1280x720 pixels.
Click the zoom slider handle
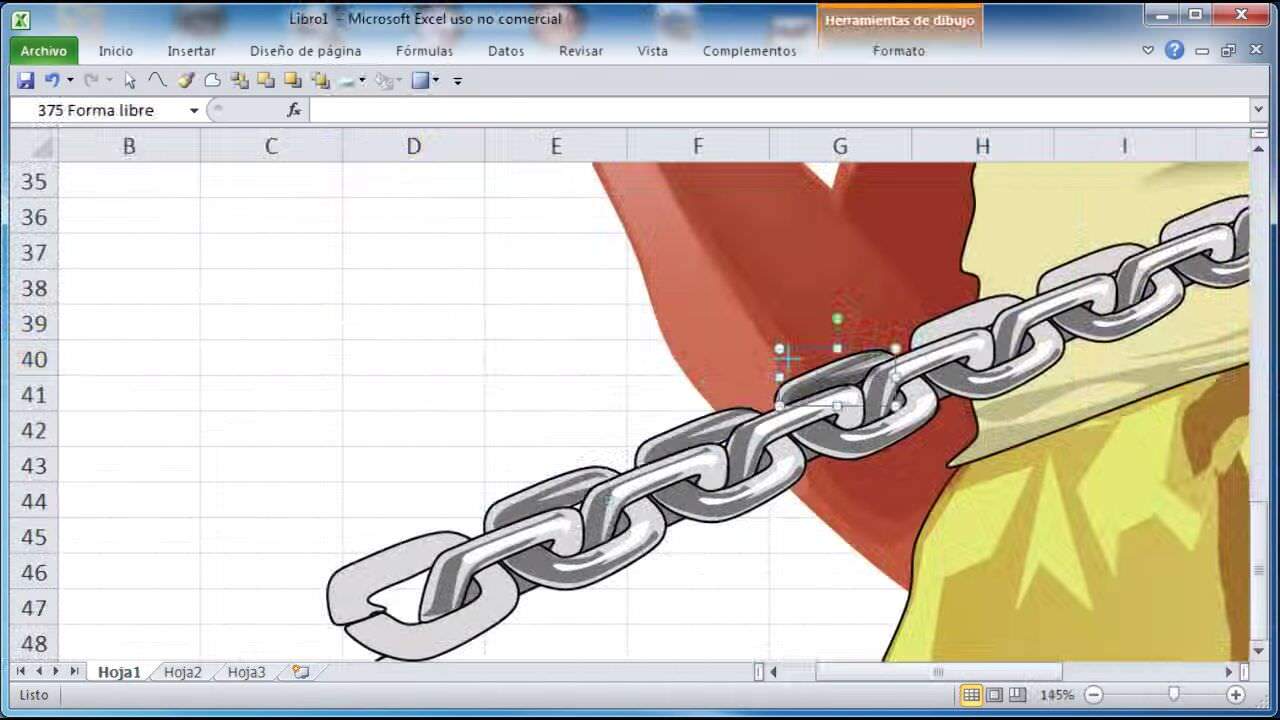[x=1174, y=695]
